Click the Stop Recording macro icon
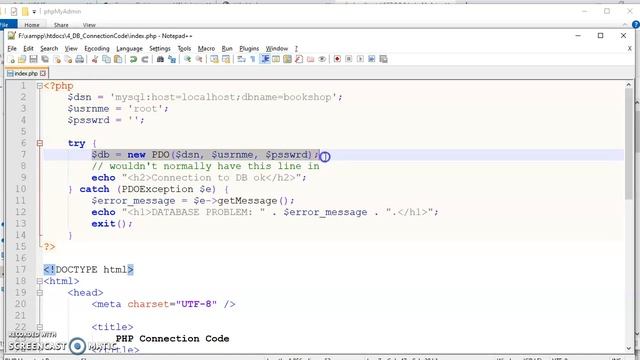 (349, 59)
